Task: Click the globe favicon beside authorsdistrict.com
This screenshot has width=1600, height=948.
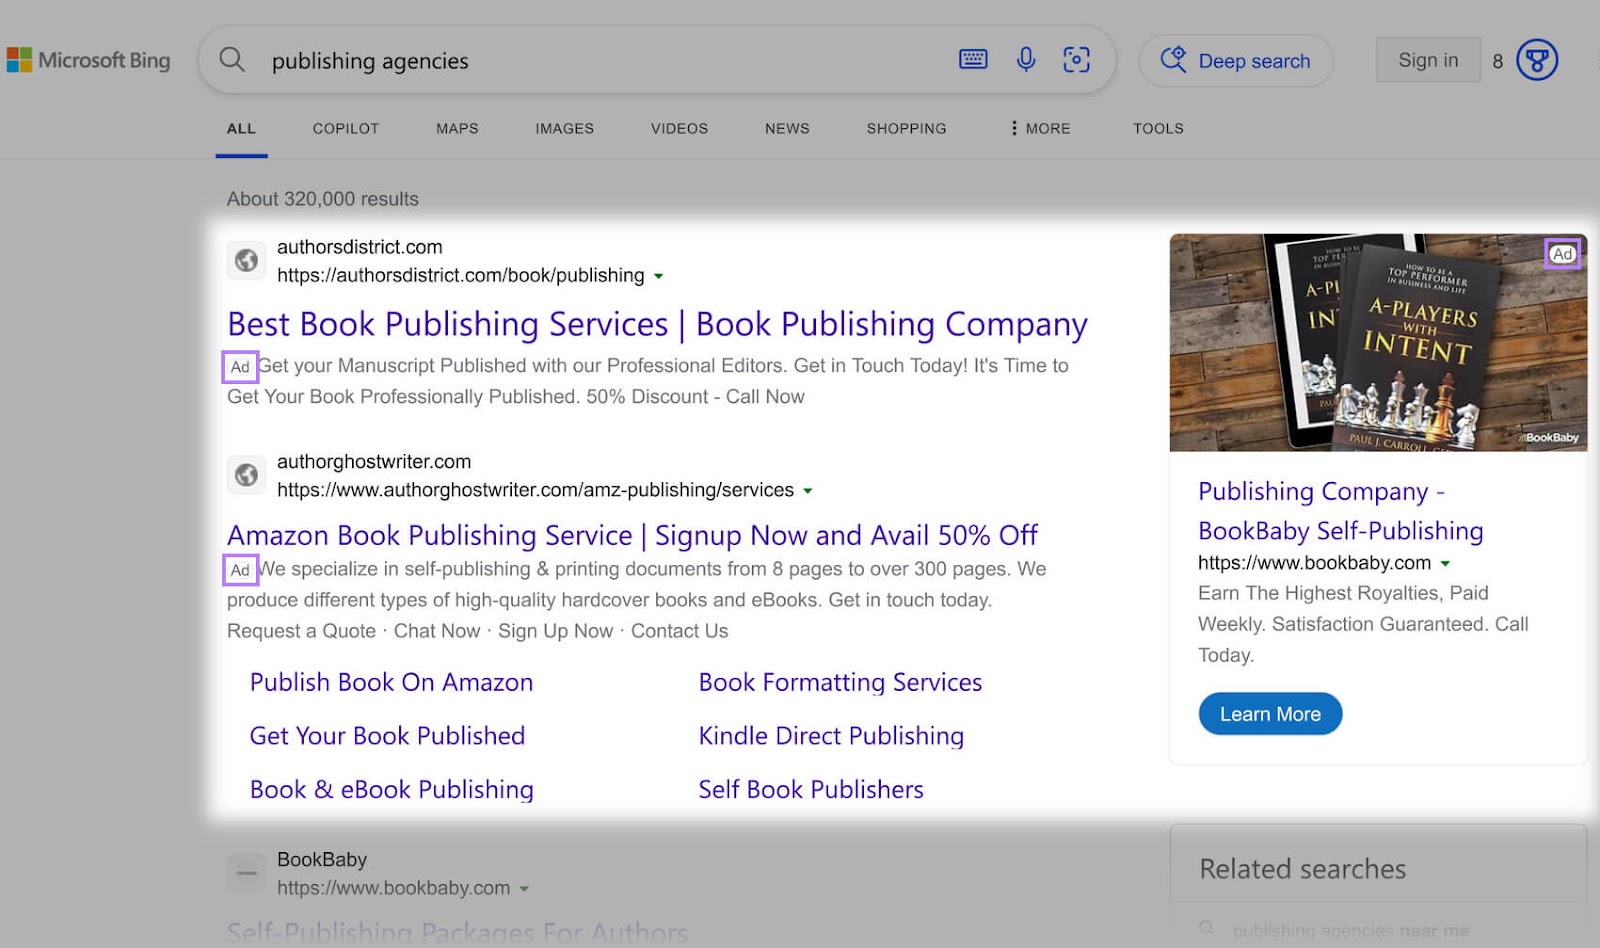Action: [x=247, y=261]
